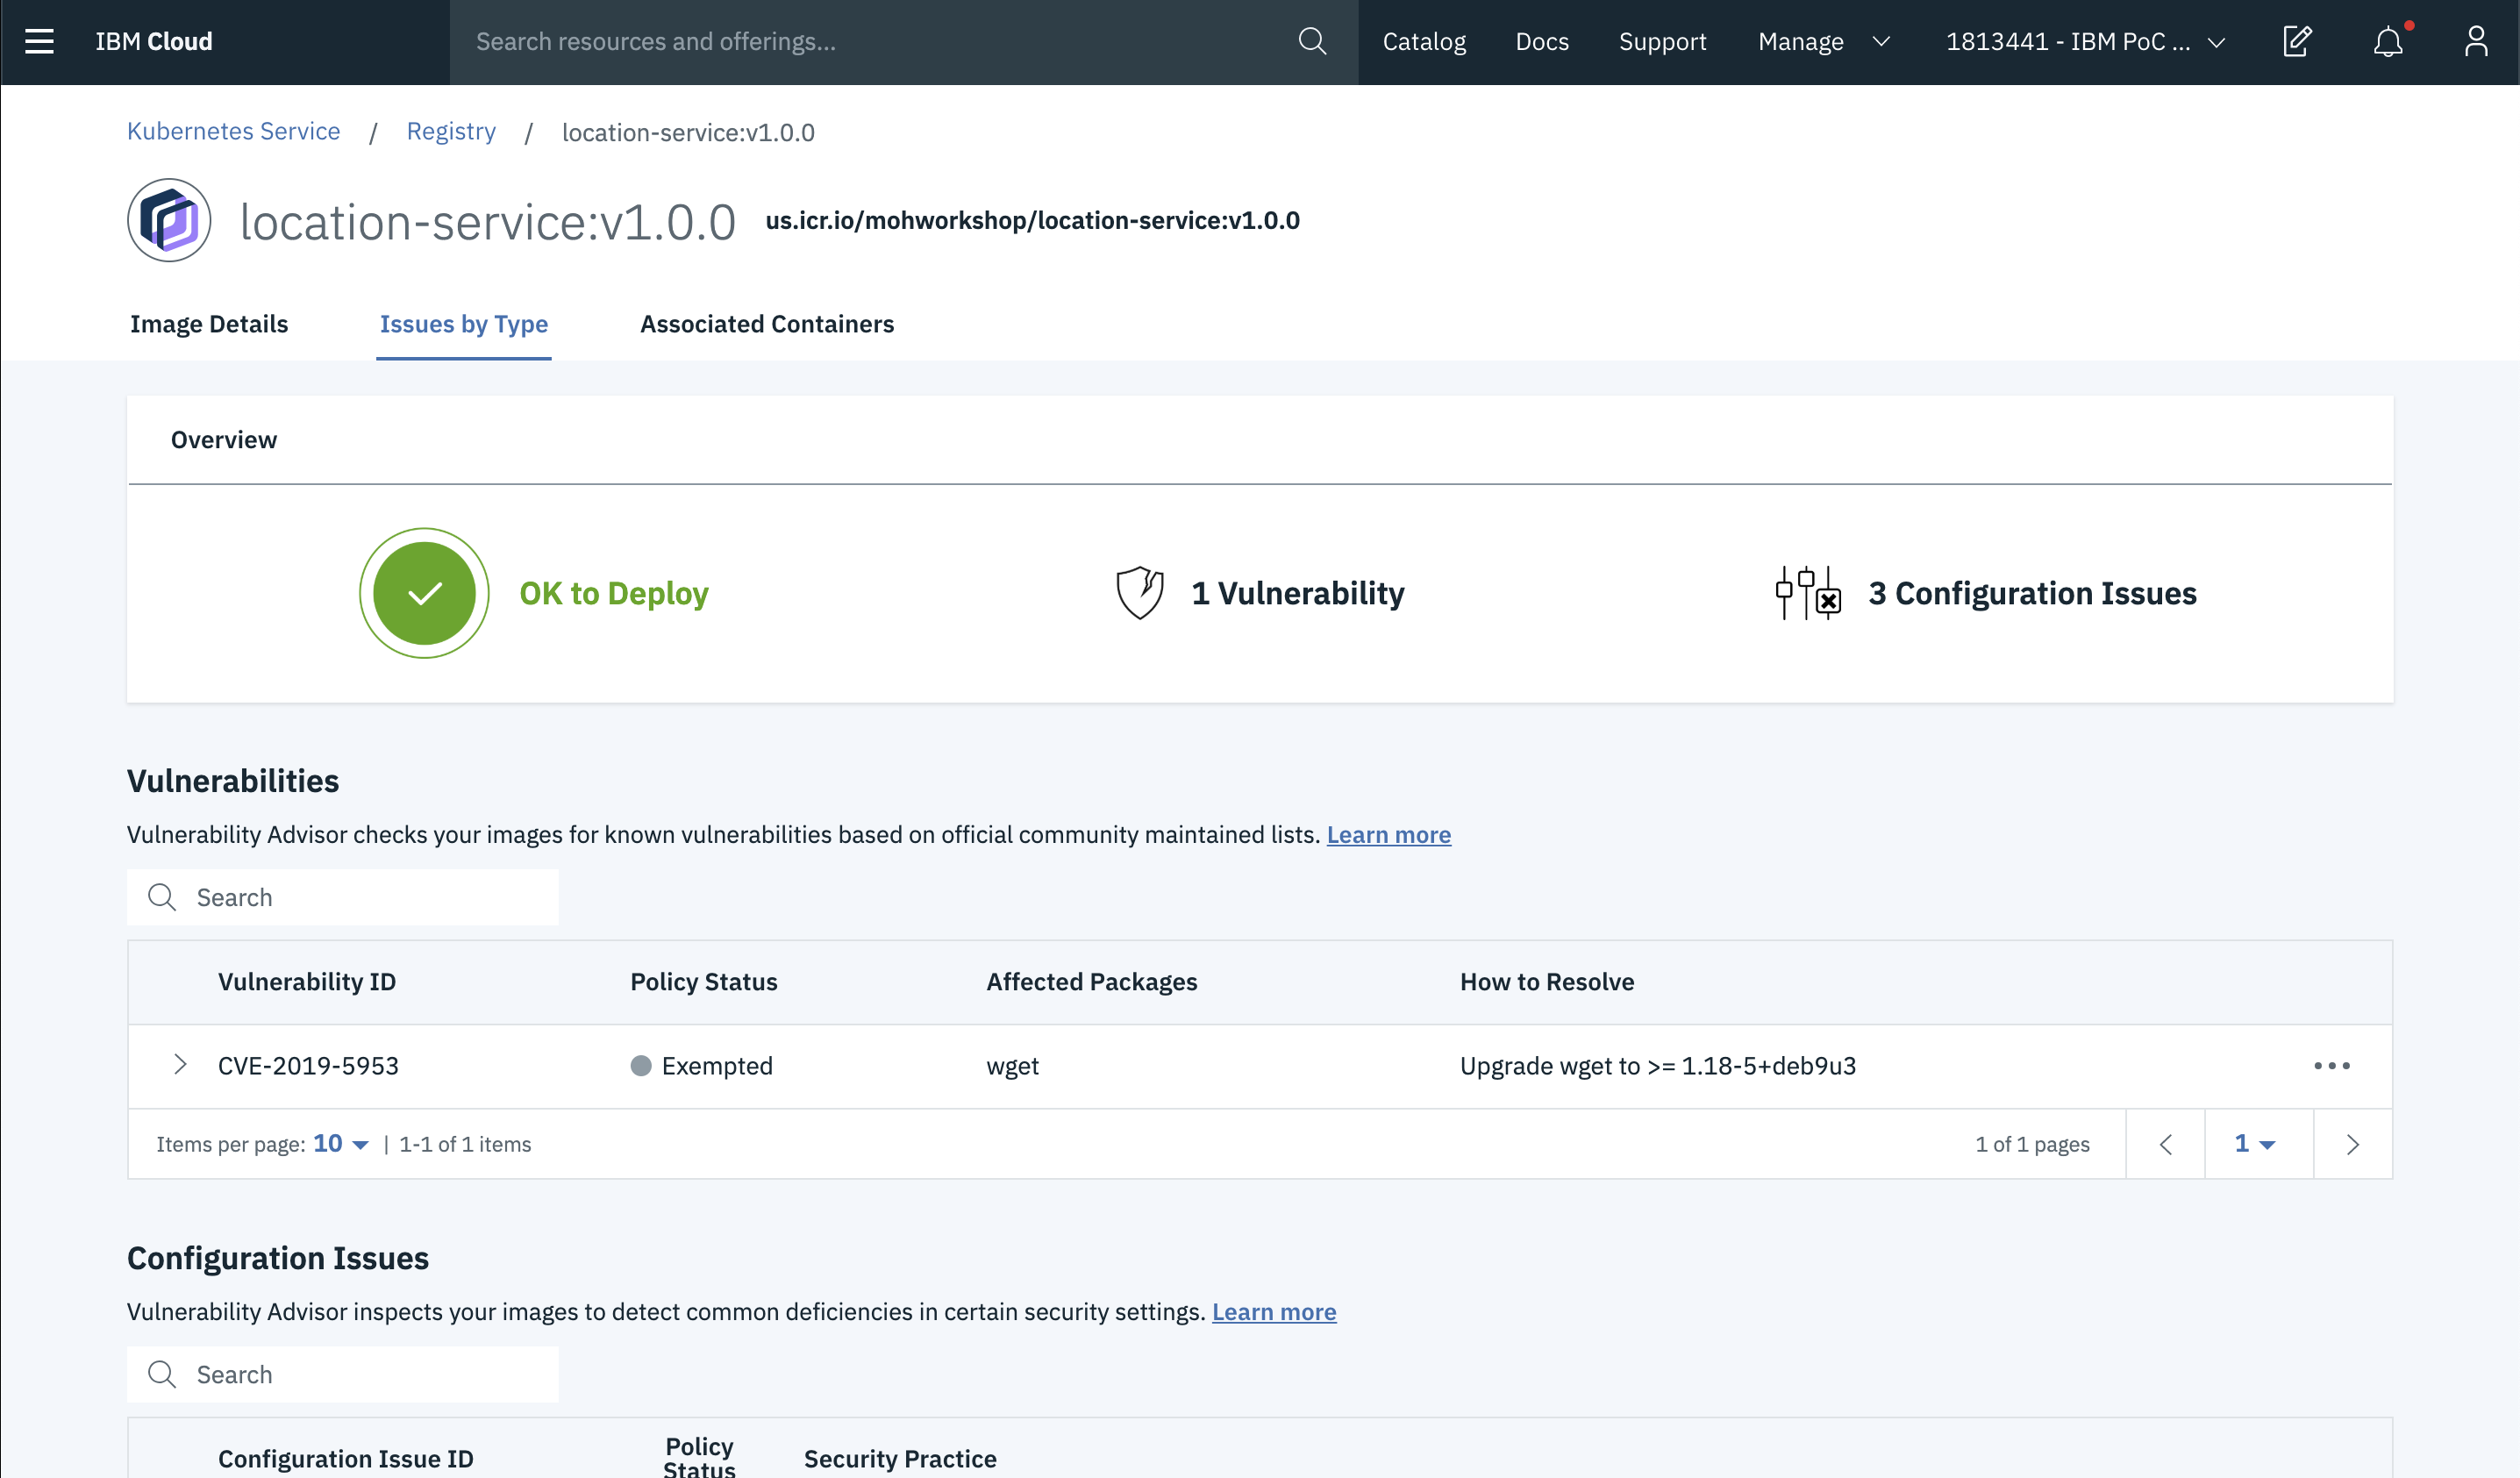This screenshot has width=2520, height=1478.
Task: Open the page number selector
Action: click(2255, 1143)
